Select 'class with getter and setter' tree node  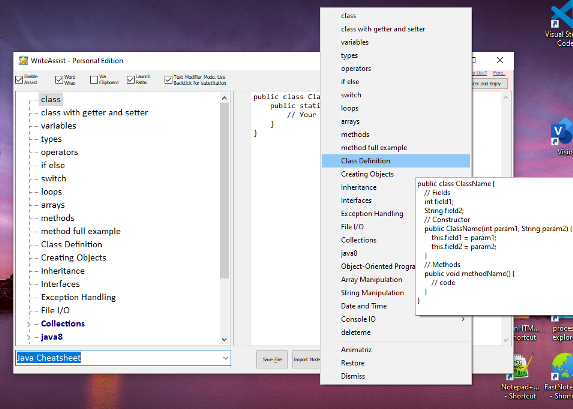pyautogui.click(x=94, y=113)
